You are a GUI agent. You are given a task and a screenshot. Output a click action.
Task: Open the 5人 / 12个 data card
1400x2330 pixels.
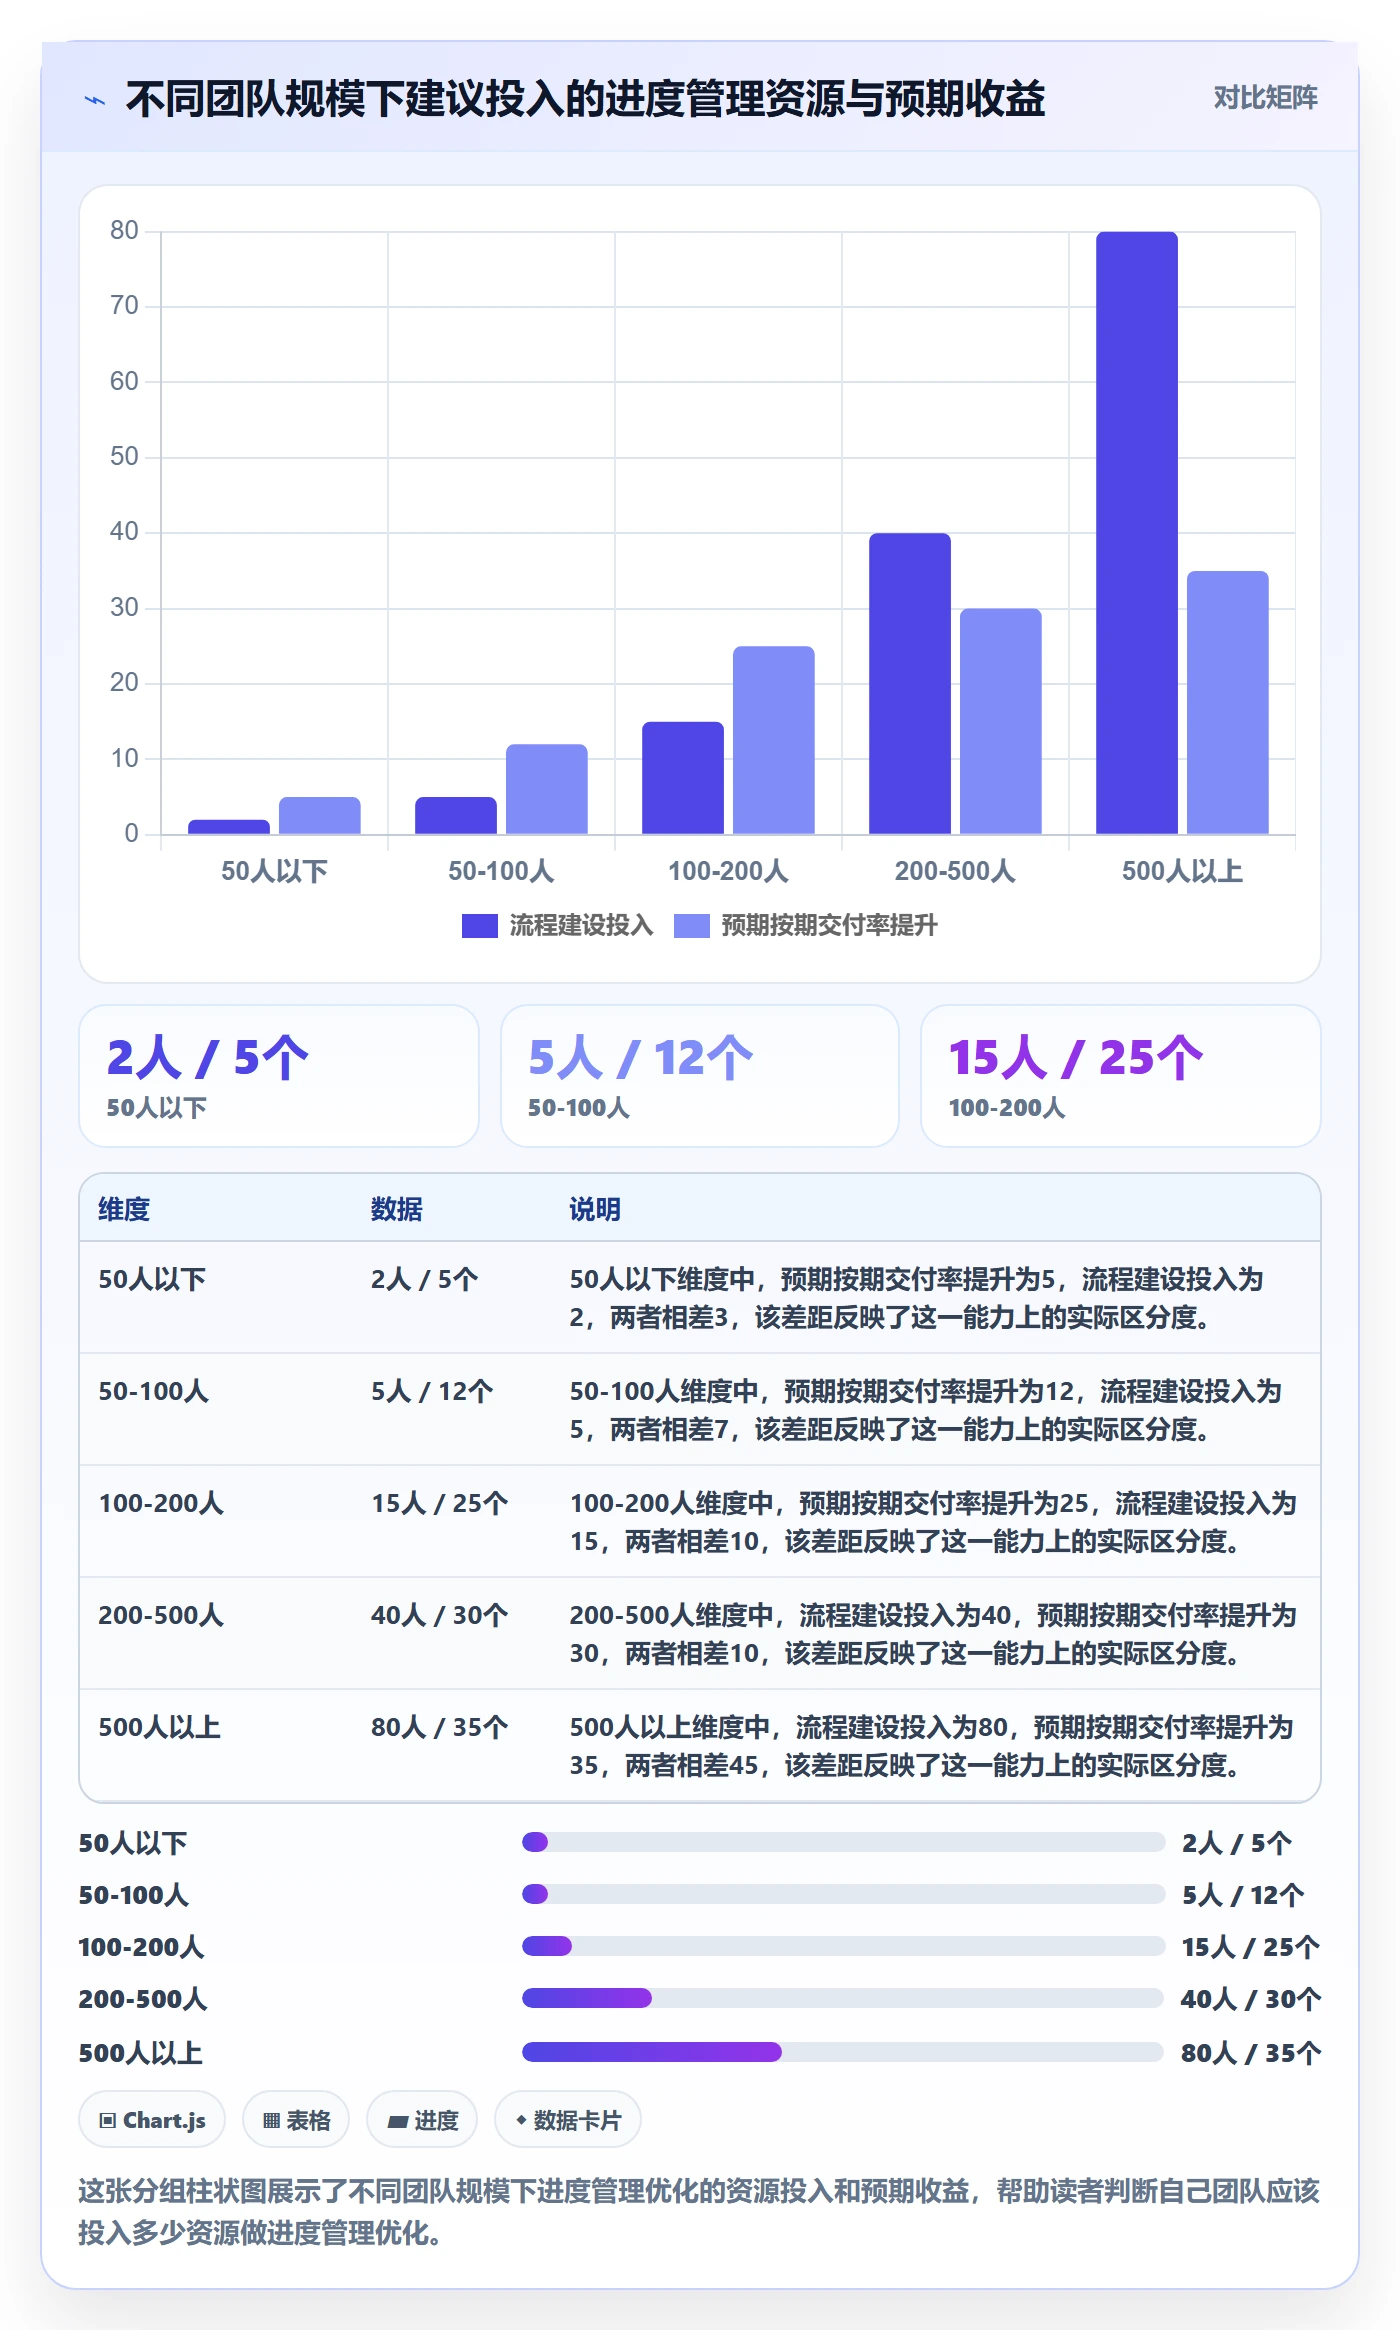pos(700,1076)
